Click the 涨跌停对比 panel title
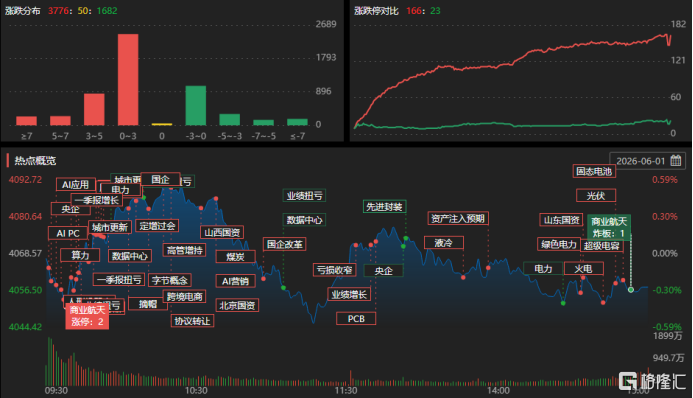The height and width of the screenshot is (398, 693). click(x=376, y=11)
